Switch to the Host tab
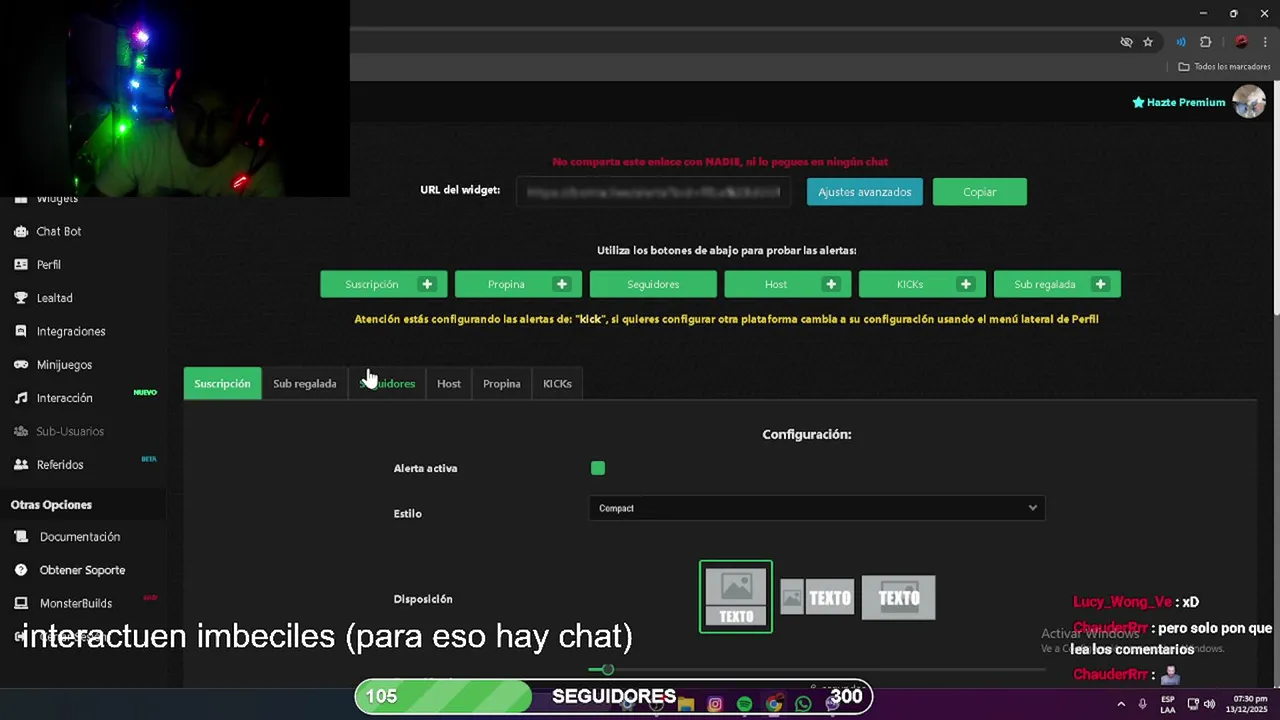This screenshot has width=1280, height=720. pyautogui.click(x=449, y=383)
